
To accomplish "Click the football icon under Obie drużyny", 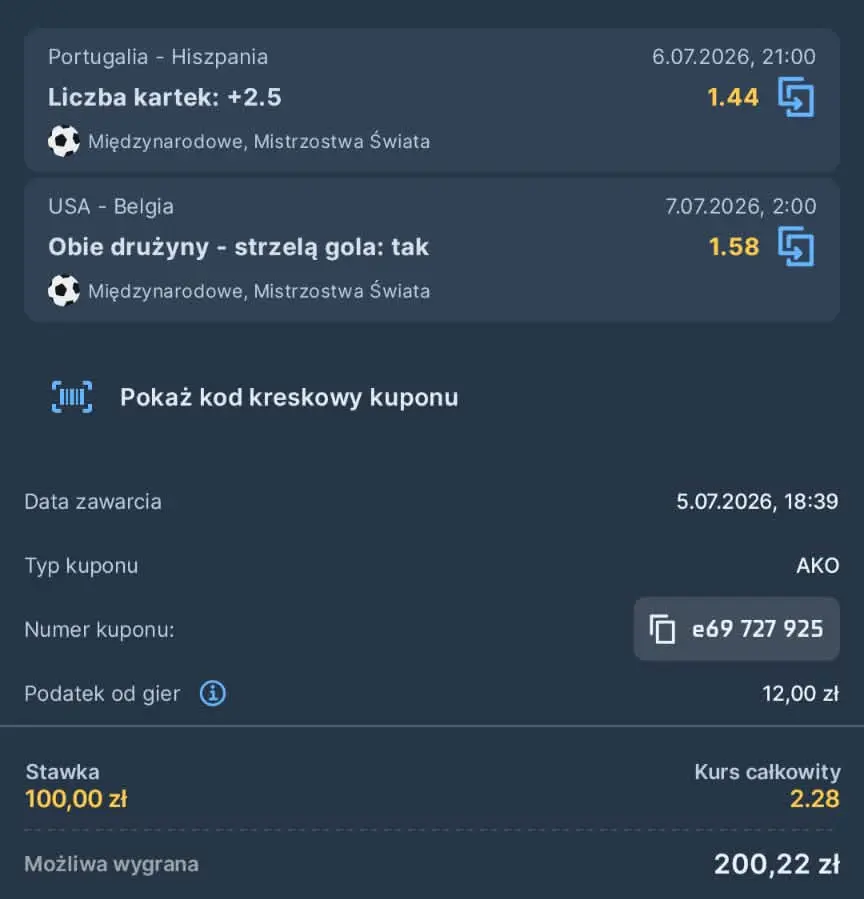I will coord(64,291).
